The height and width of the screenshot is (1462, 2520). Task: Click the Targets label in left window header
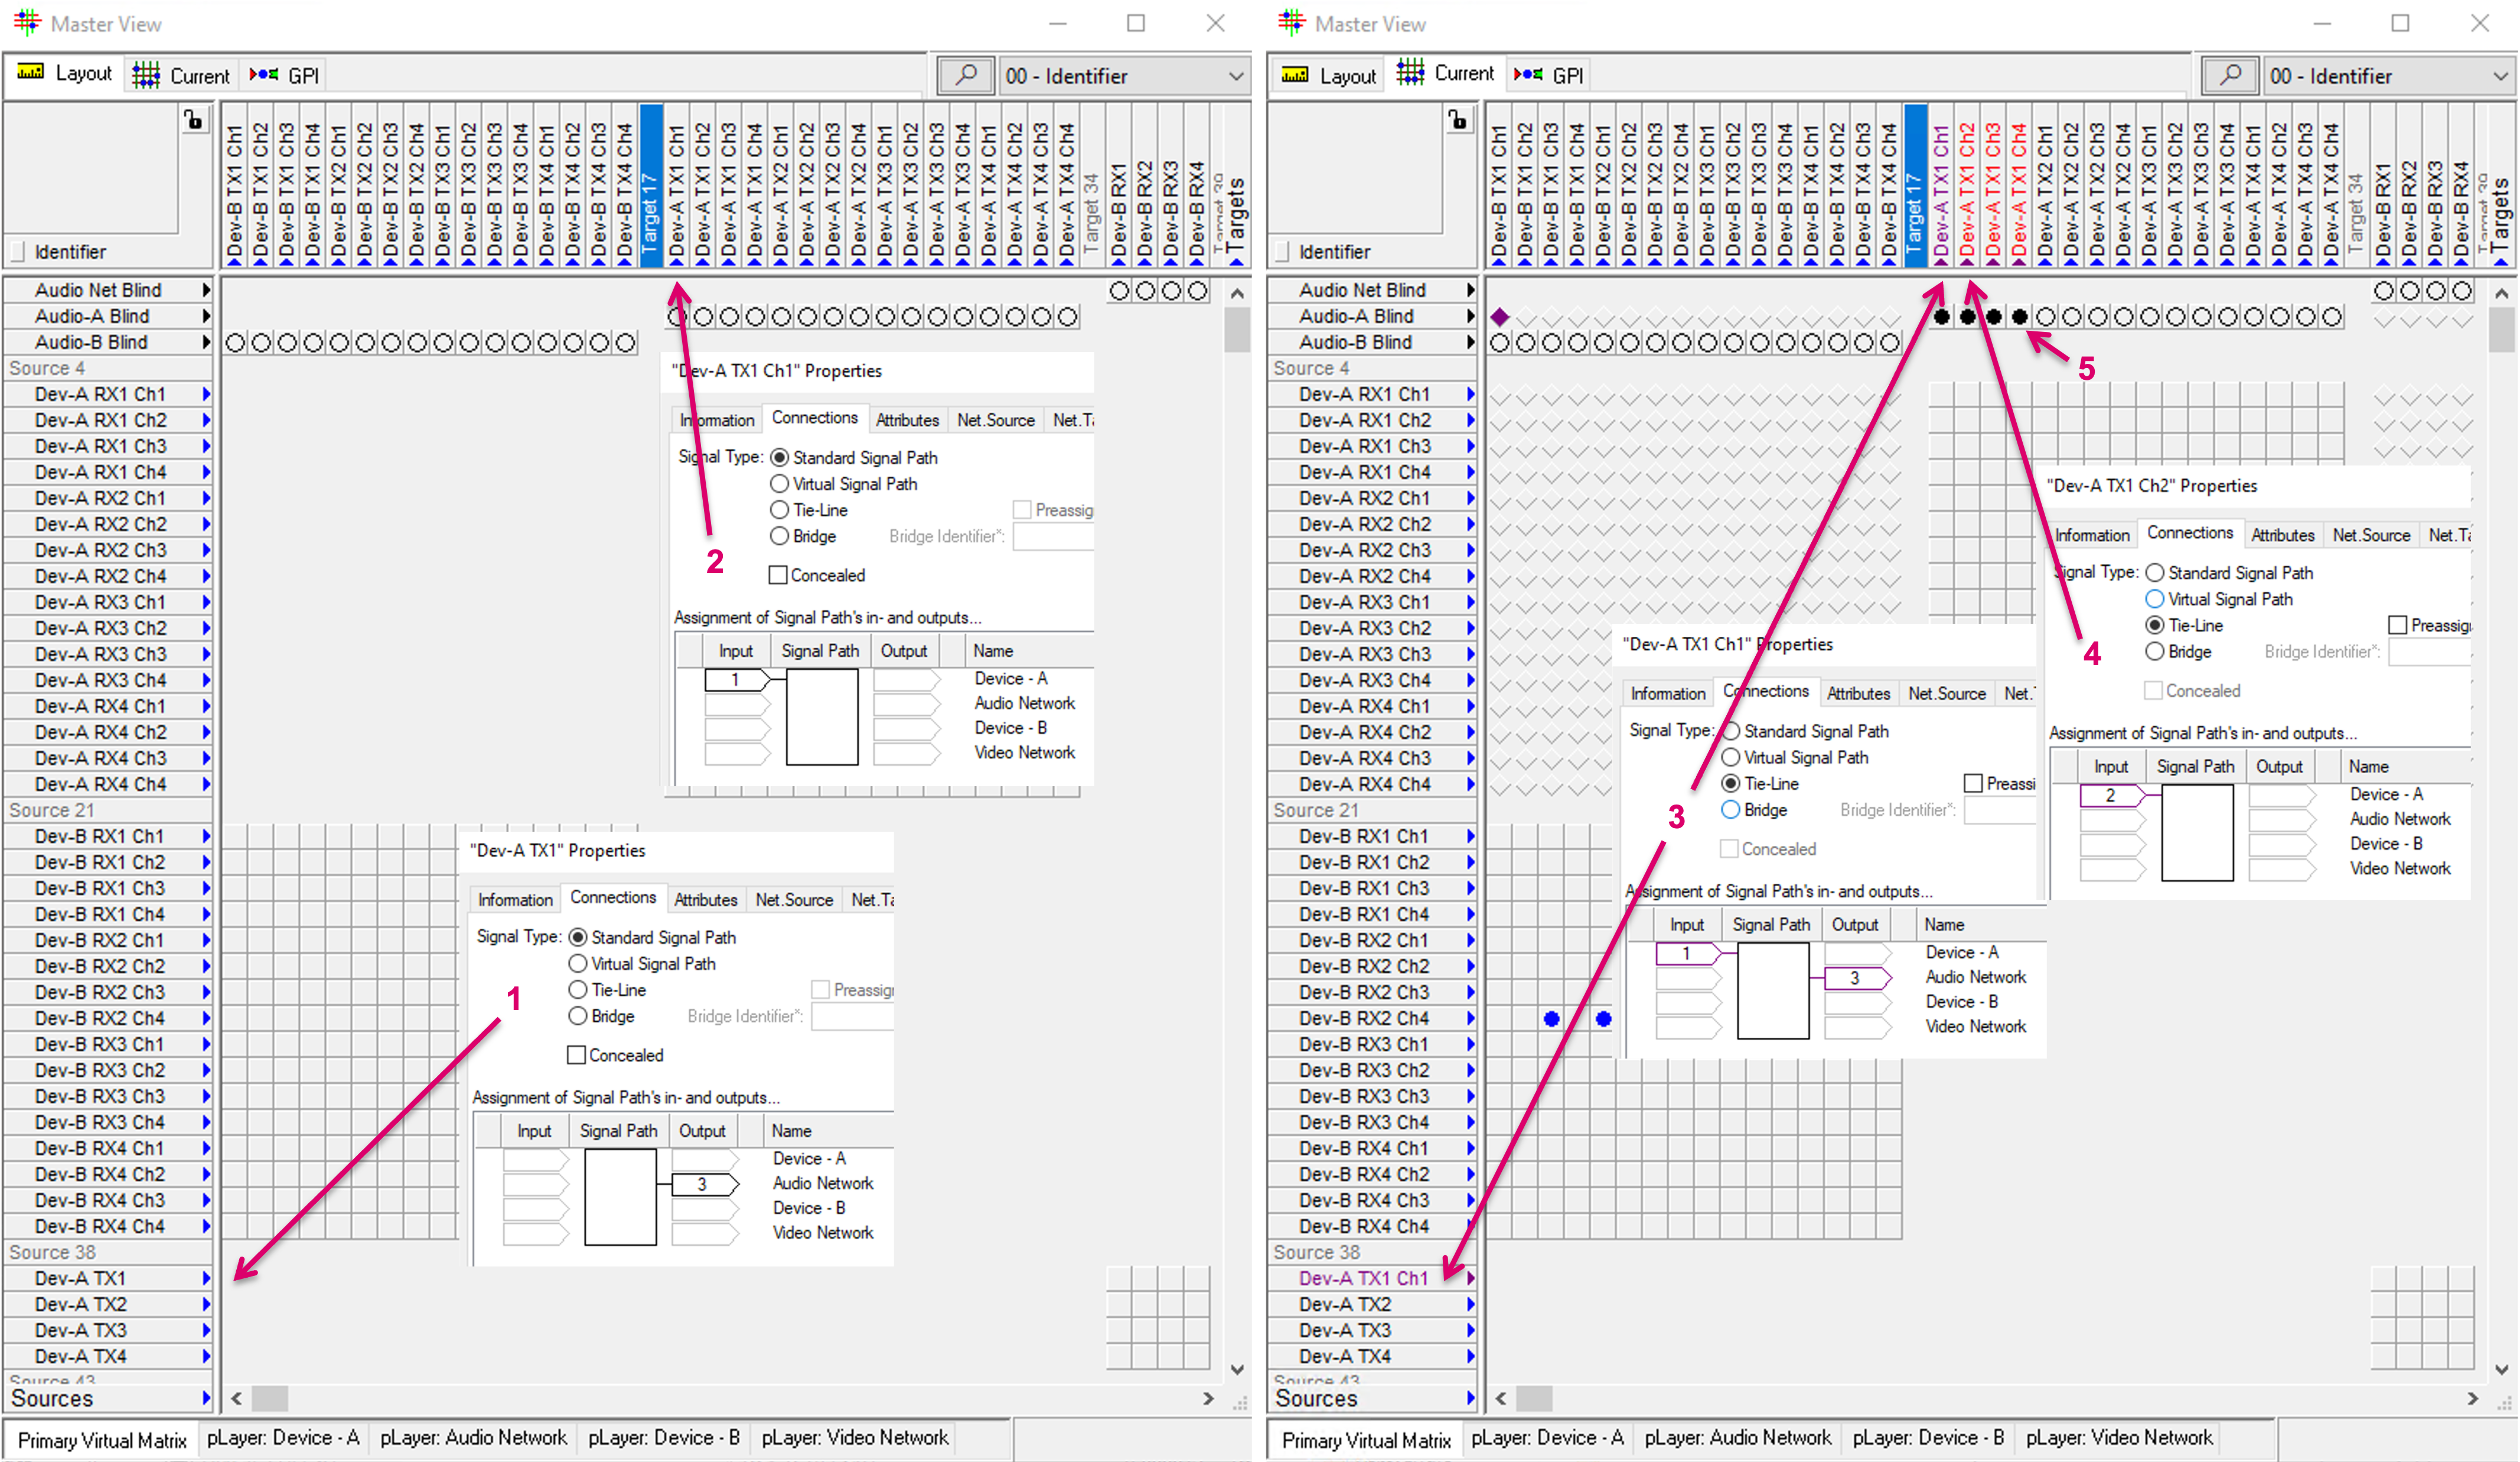[1236, 215]
